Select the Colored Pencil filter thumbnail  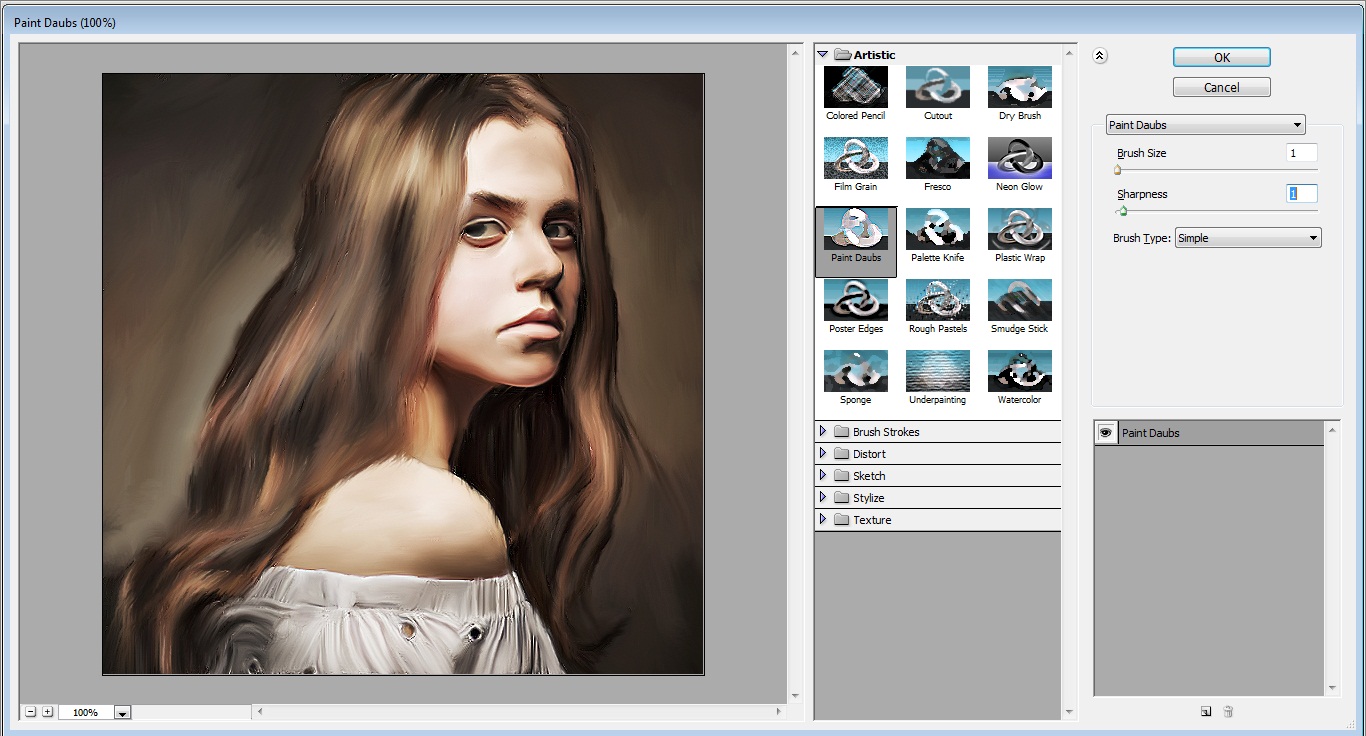pos(855,88)
